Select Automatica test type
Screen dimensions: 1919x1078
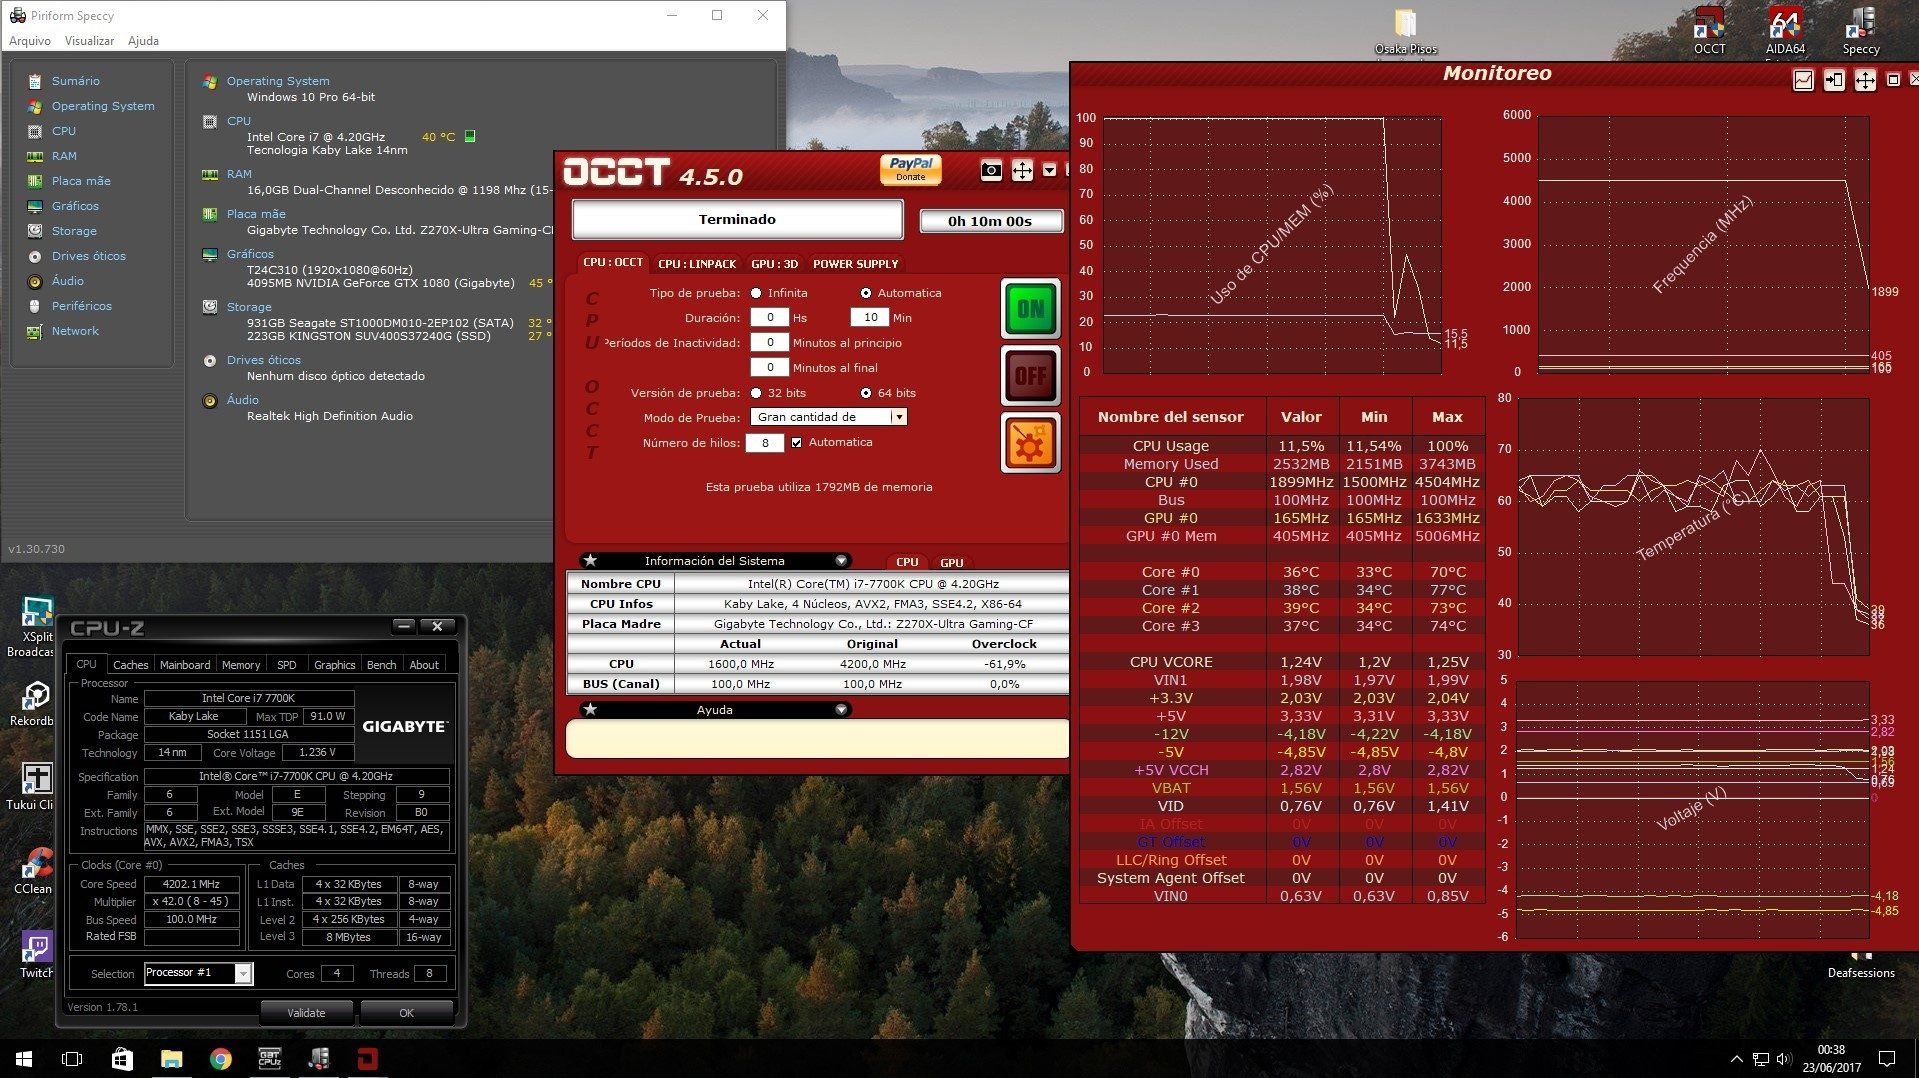point(866,293)
